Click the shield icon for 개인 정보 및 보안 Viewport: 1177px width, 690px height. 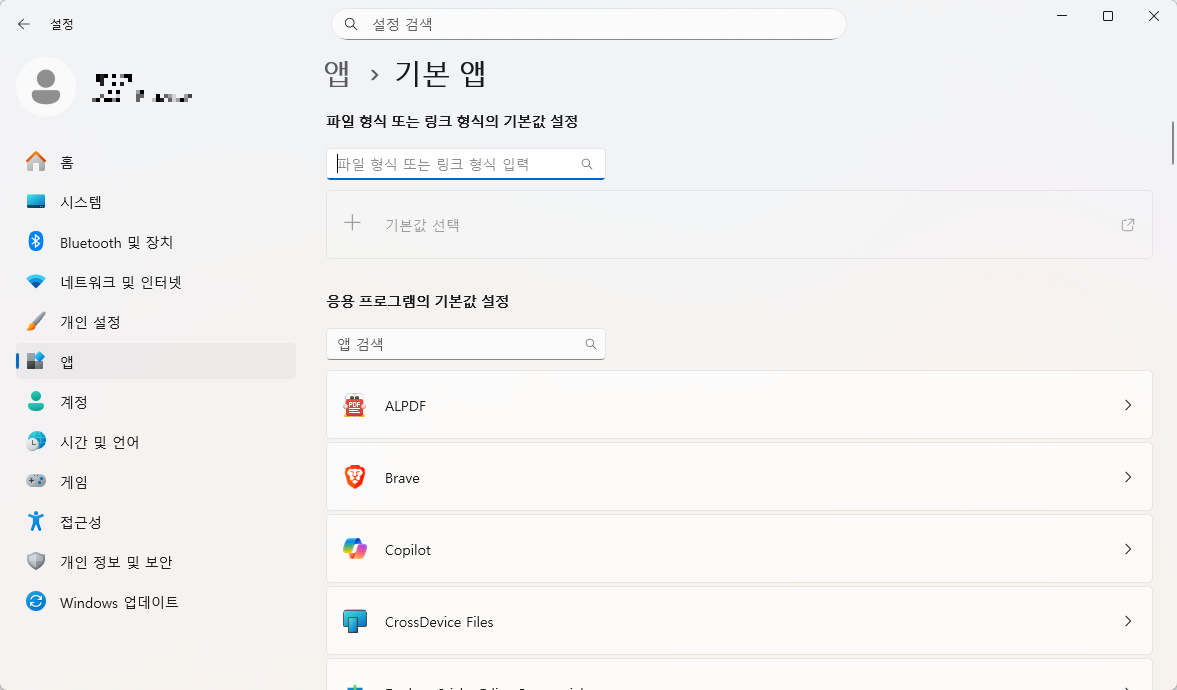point(36,561)
